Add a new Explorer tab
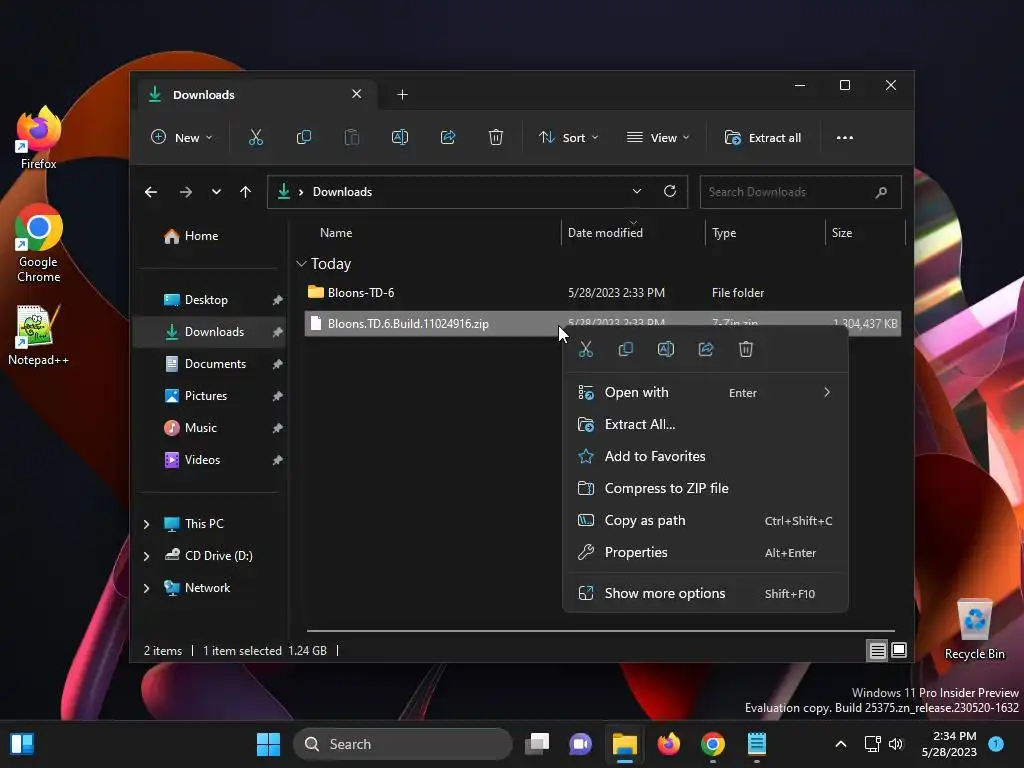The width and height of the screenshot is (1024, 768). [x=402, y=95]
